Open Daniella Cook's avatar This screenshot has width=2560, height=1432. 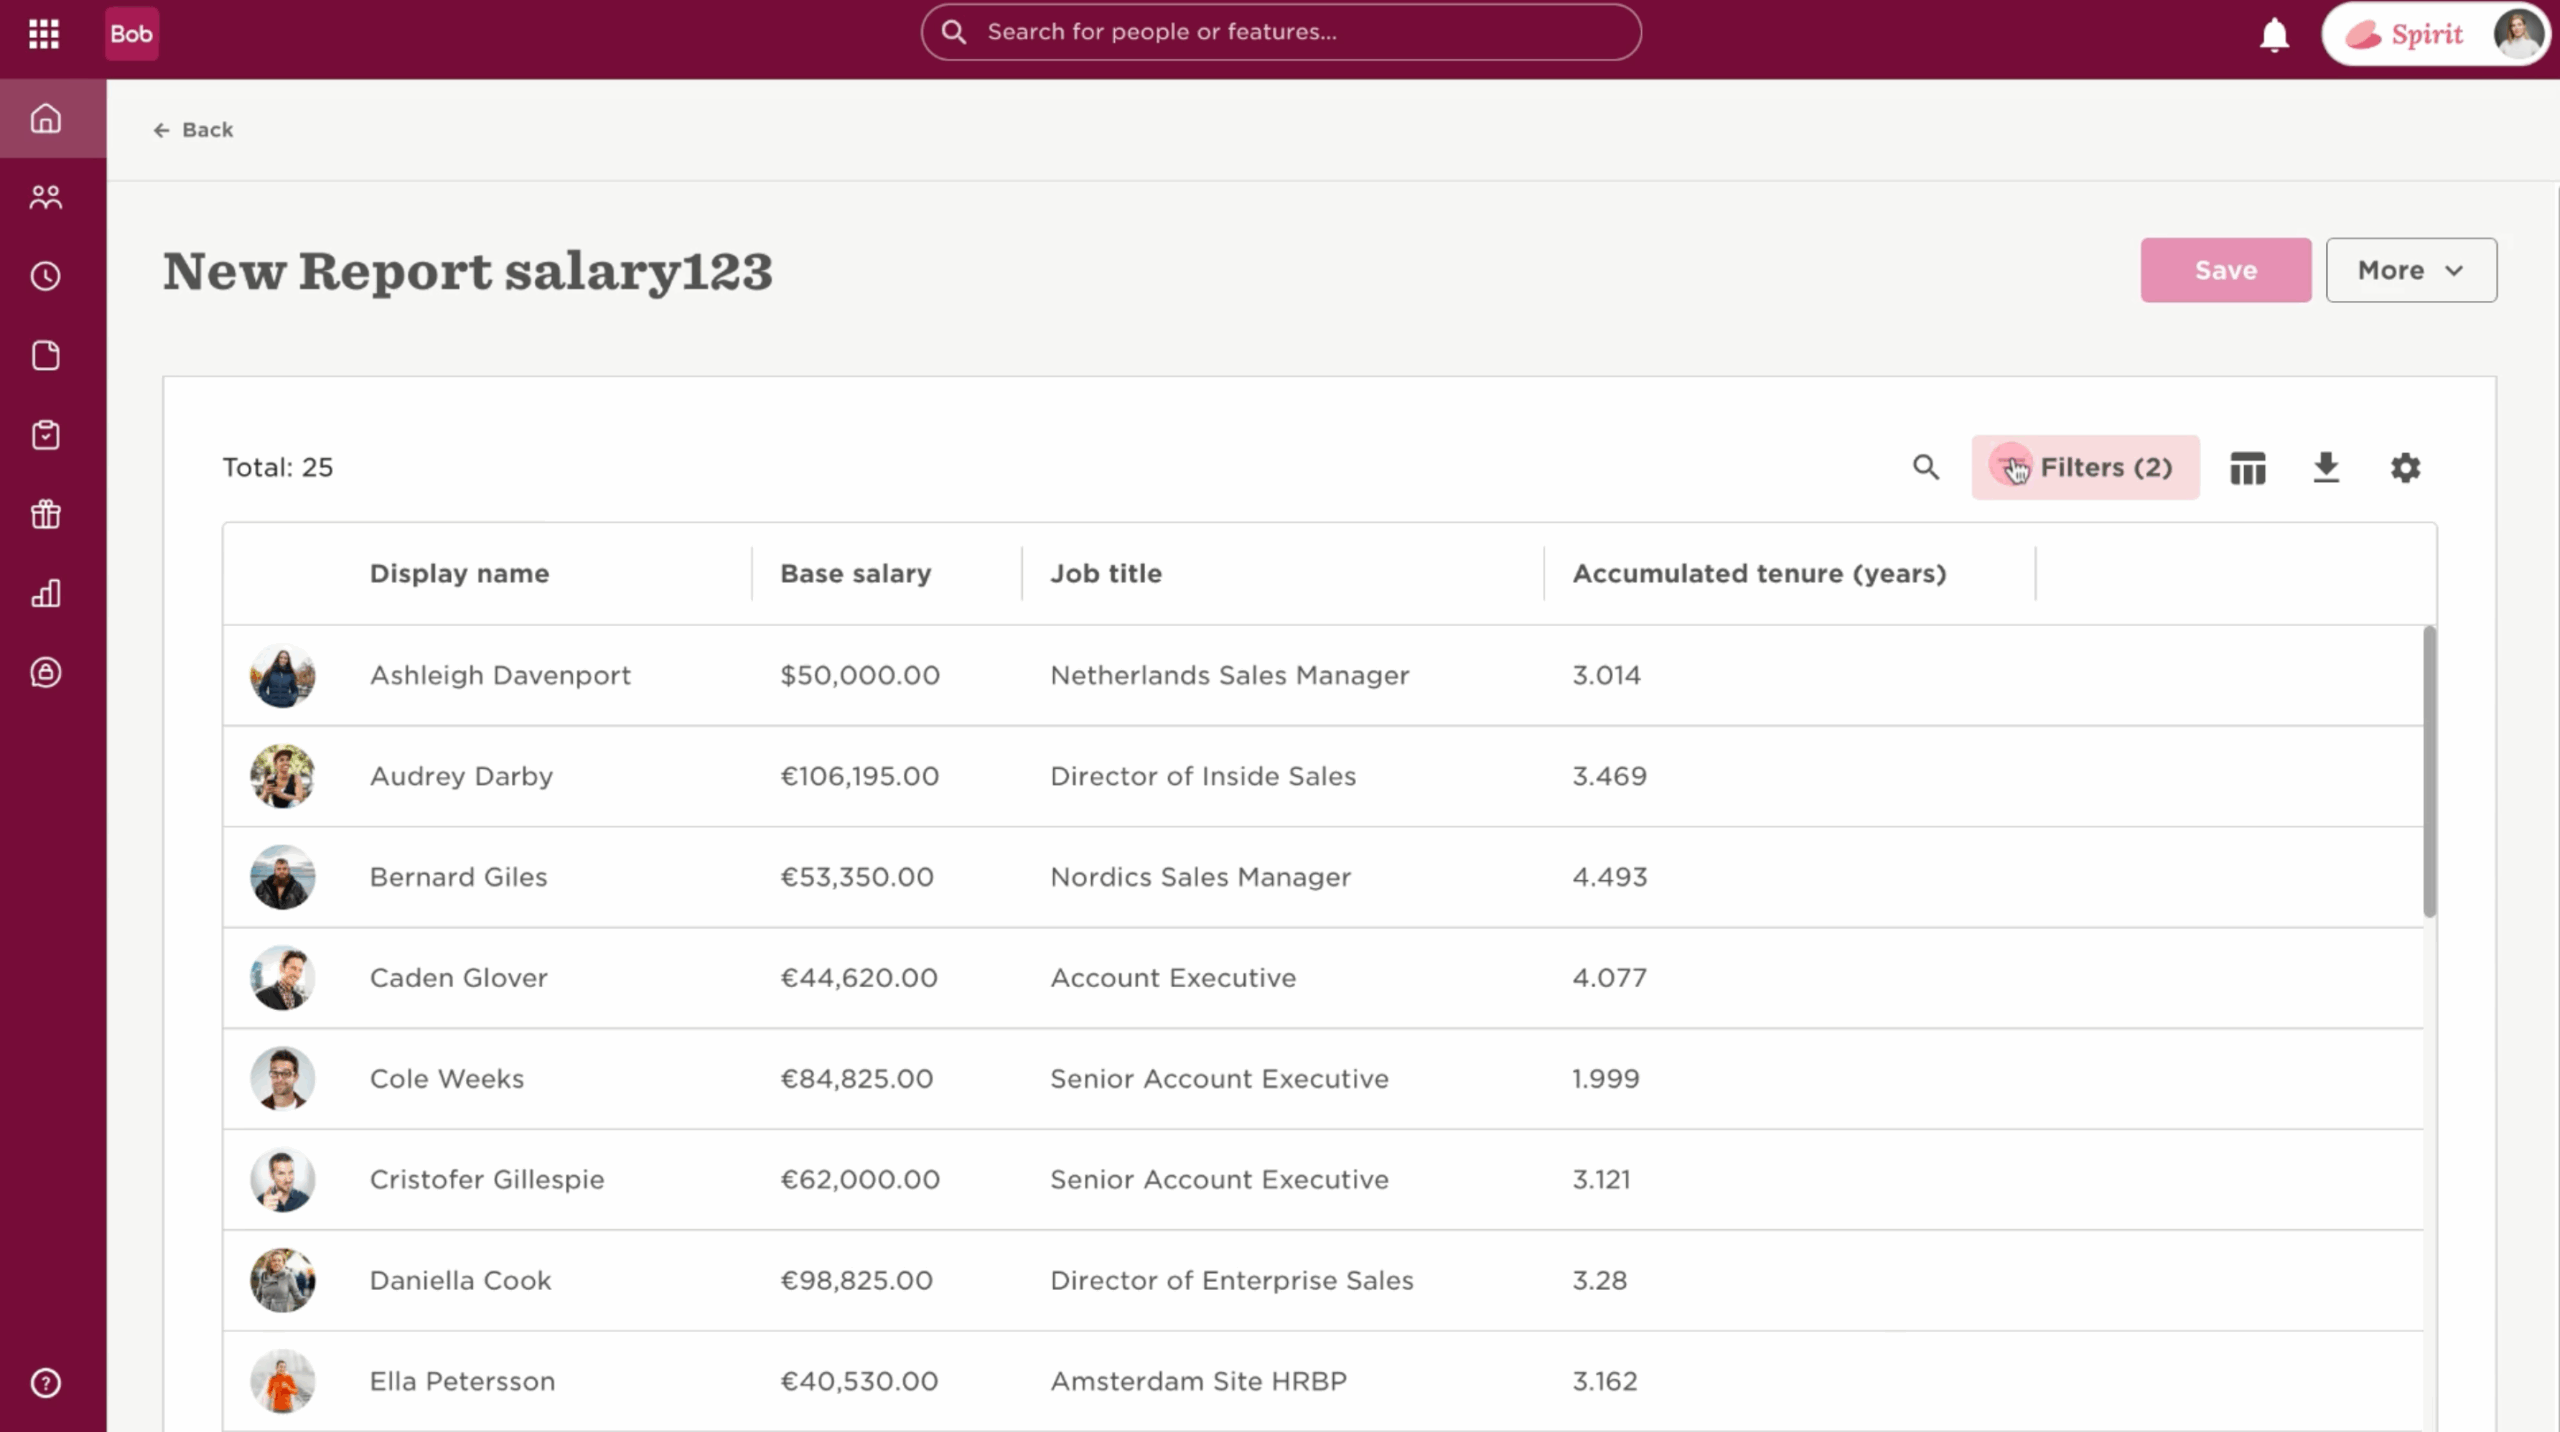coord(283,1280)
